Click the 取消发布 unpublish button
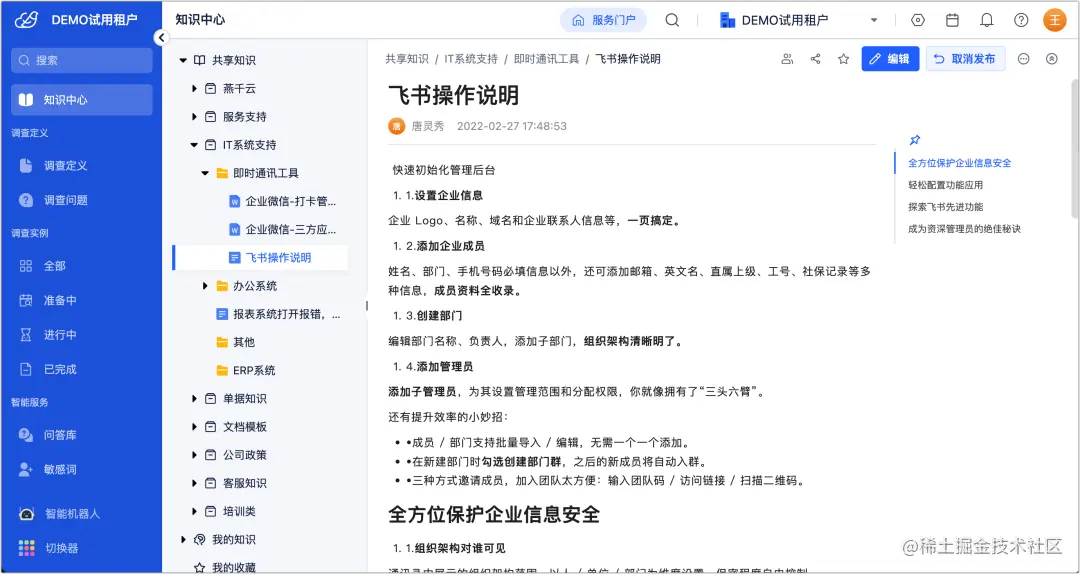The height and width of the screenshot is (574, 1080). [x=965, y=59]
